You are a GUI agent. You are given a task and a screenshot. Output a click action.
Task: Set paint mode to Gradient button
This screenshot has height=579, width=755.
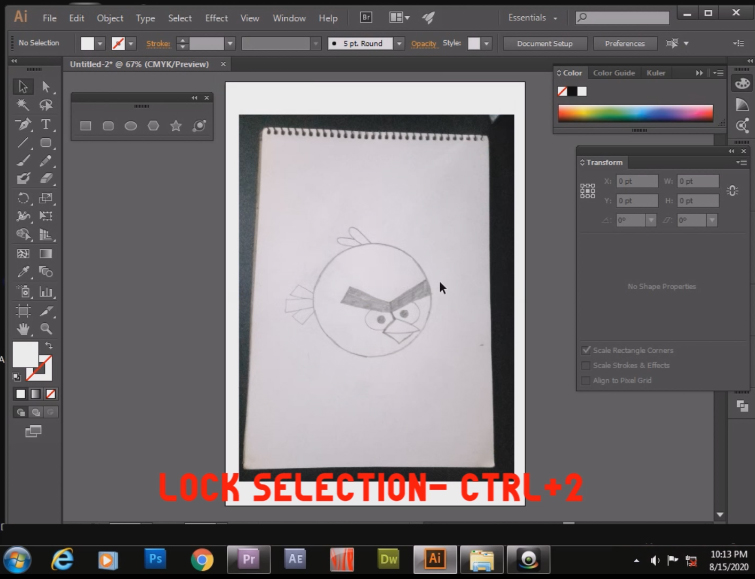(x=36, y=394)
